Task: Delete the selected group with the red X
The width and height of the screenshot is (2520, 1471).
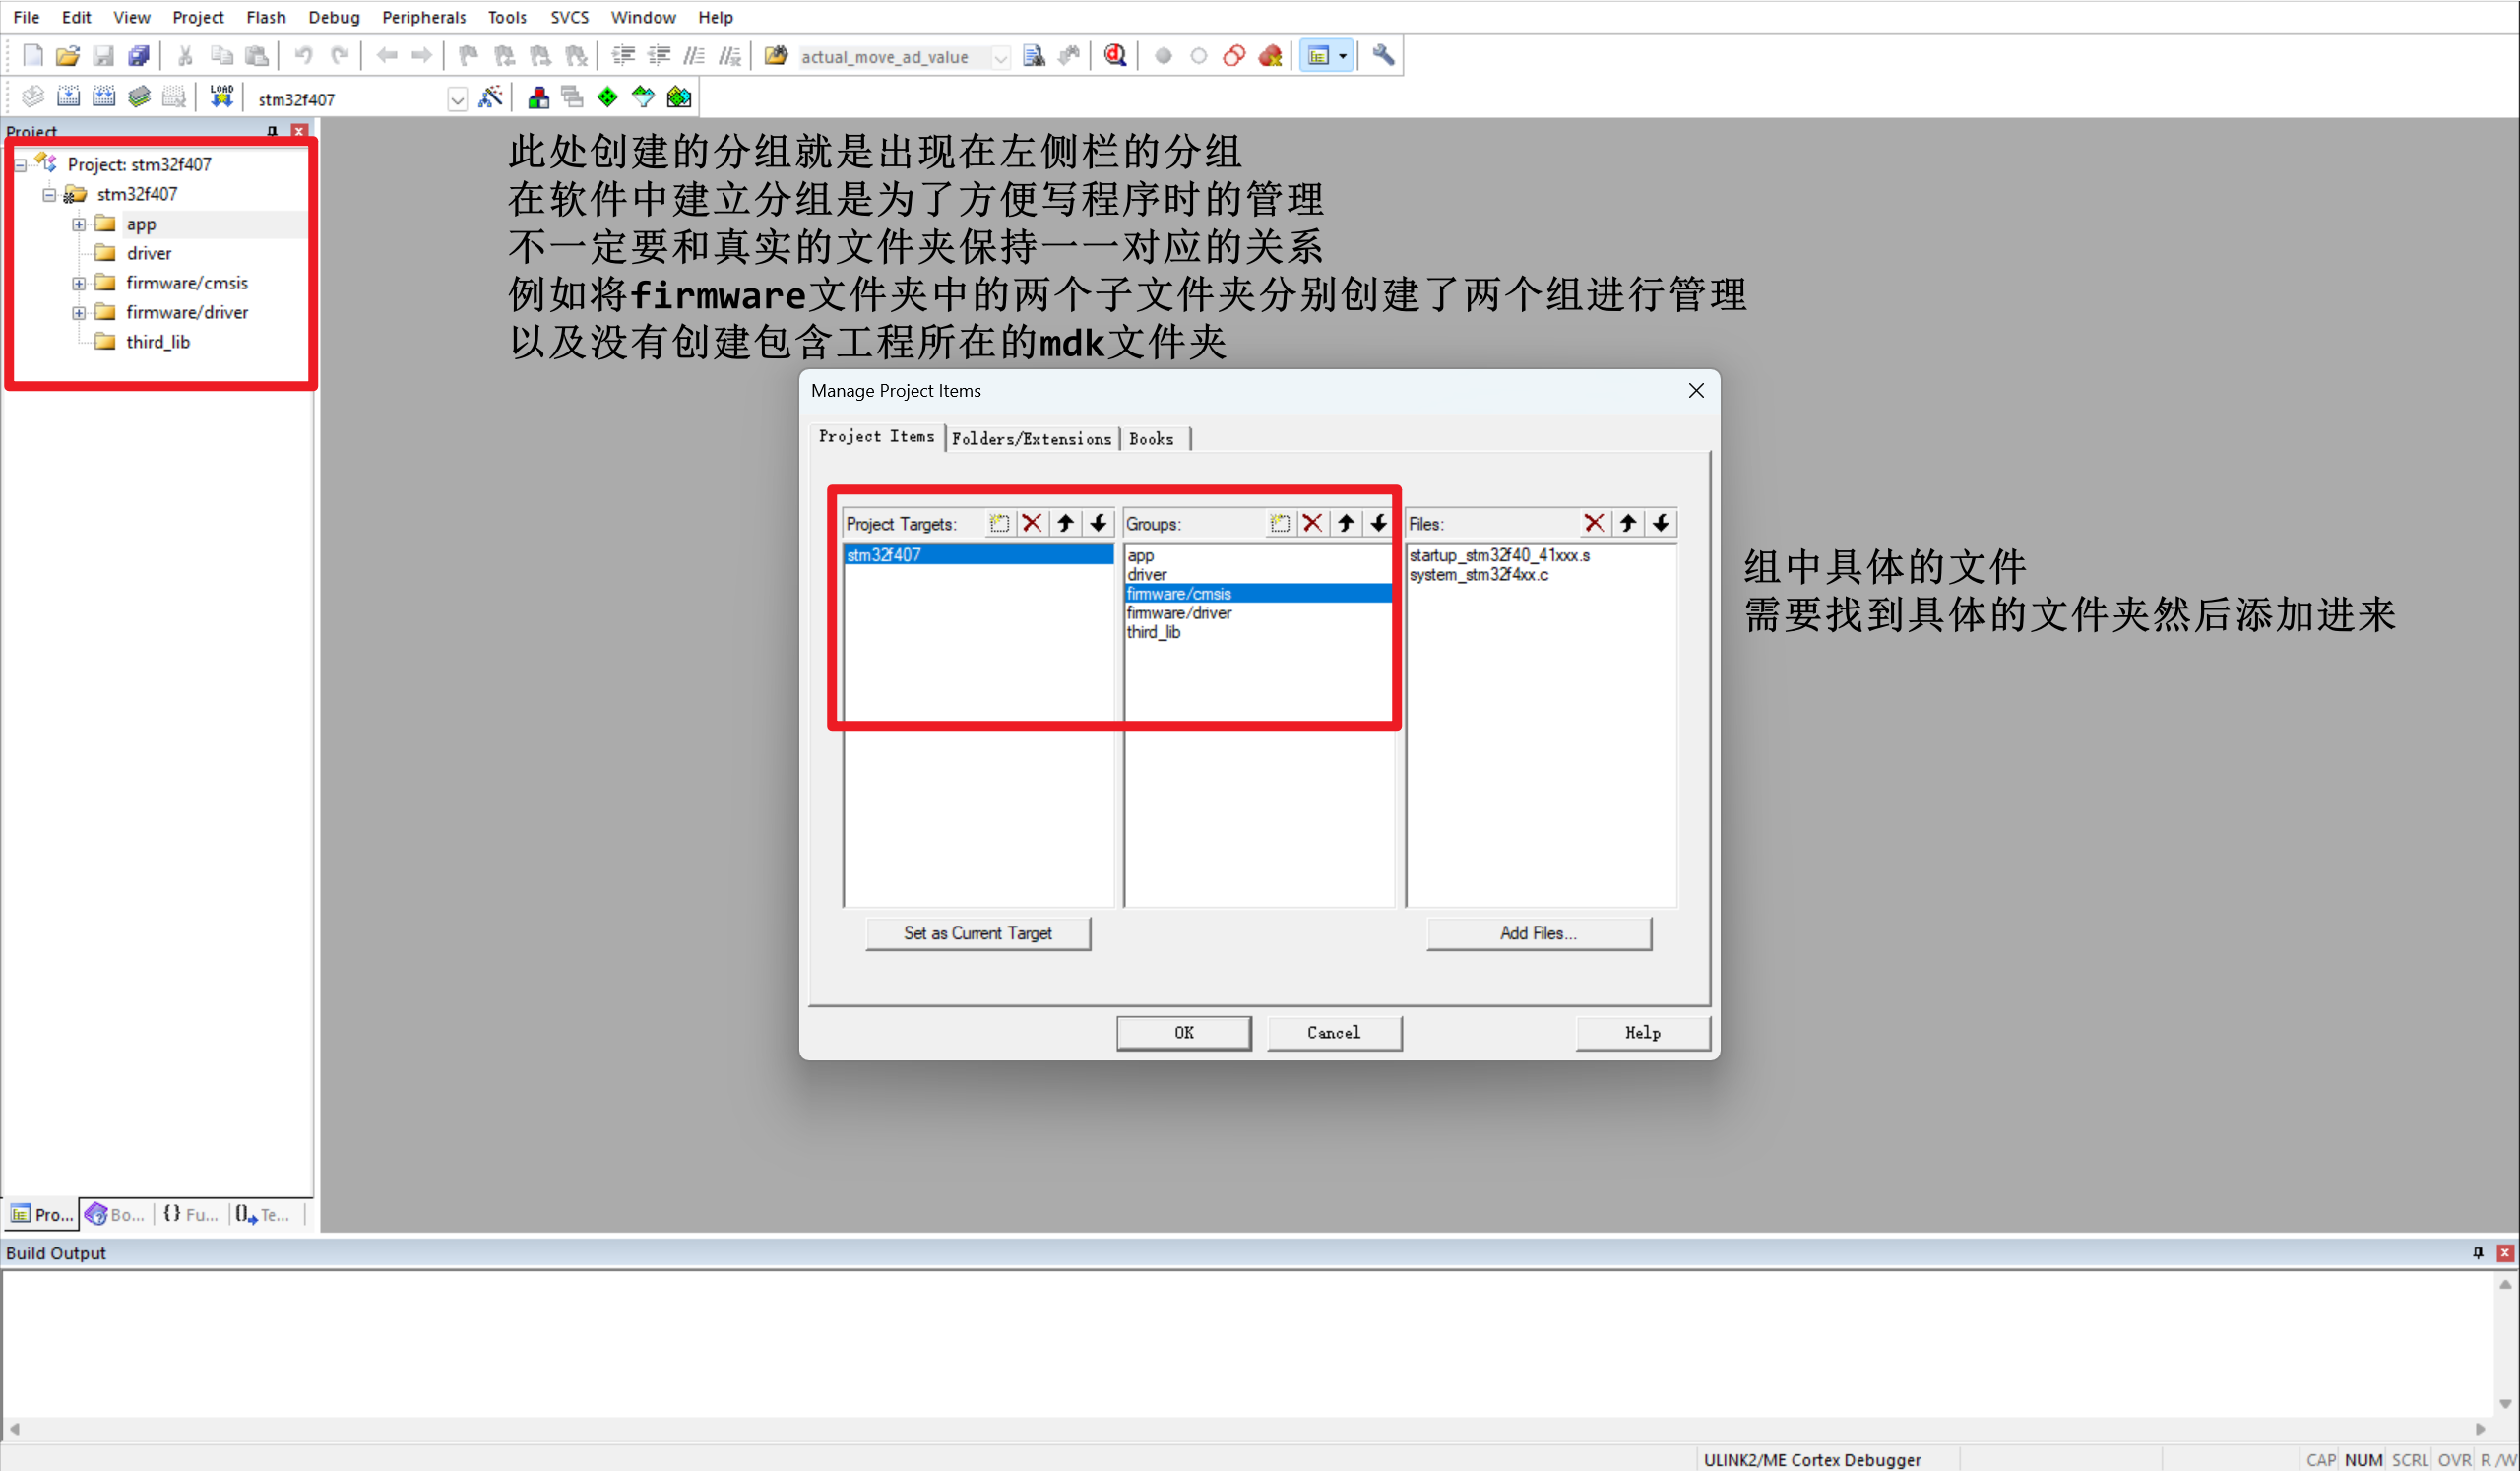Action: pyautogui.click(x=1312, y=523)
